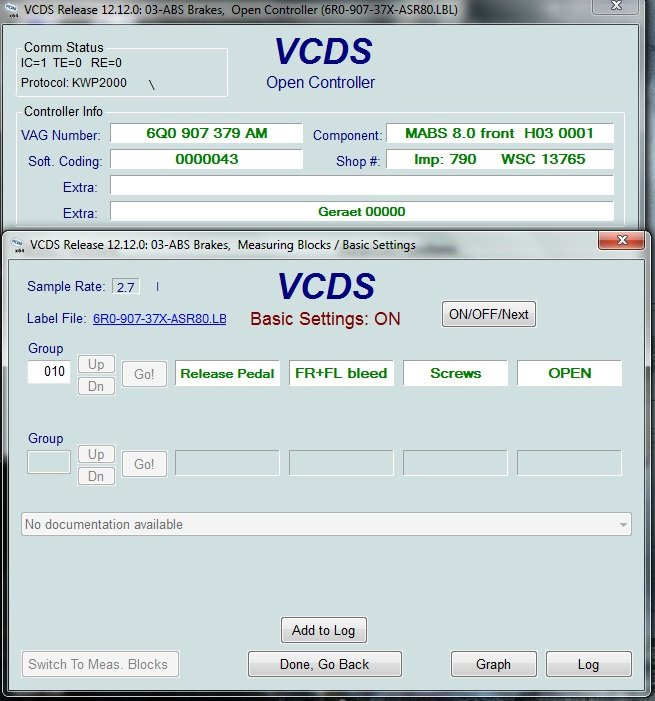Close the Measuring Blocks / Basic Settings window
The width and height of the screenshot is (655, 701).
[621, 241]
